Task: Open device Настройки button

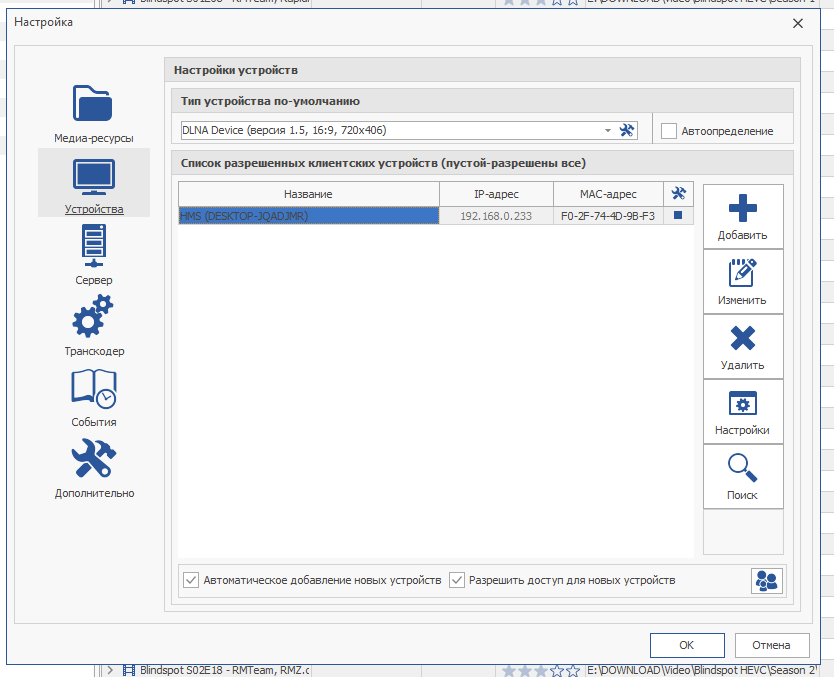Action: pos(742,412)
